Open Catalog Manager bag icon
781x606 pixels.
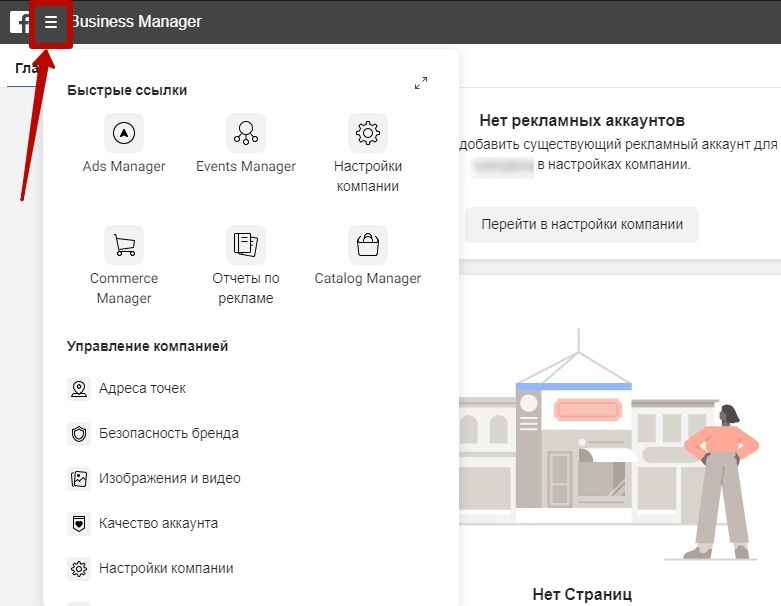368,245
